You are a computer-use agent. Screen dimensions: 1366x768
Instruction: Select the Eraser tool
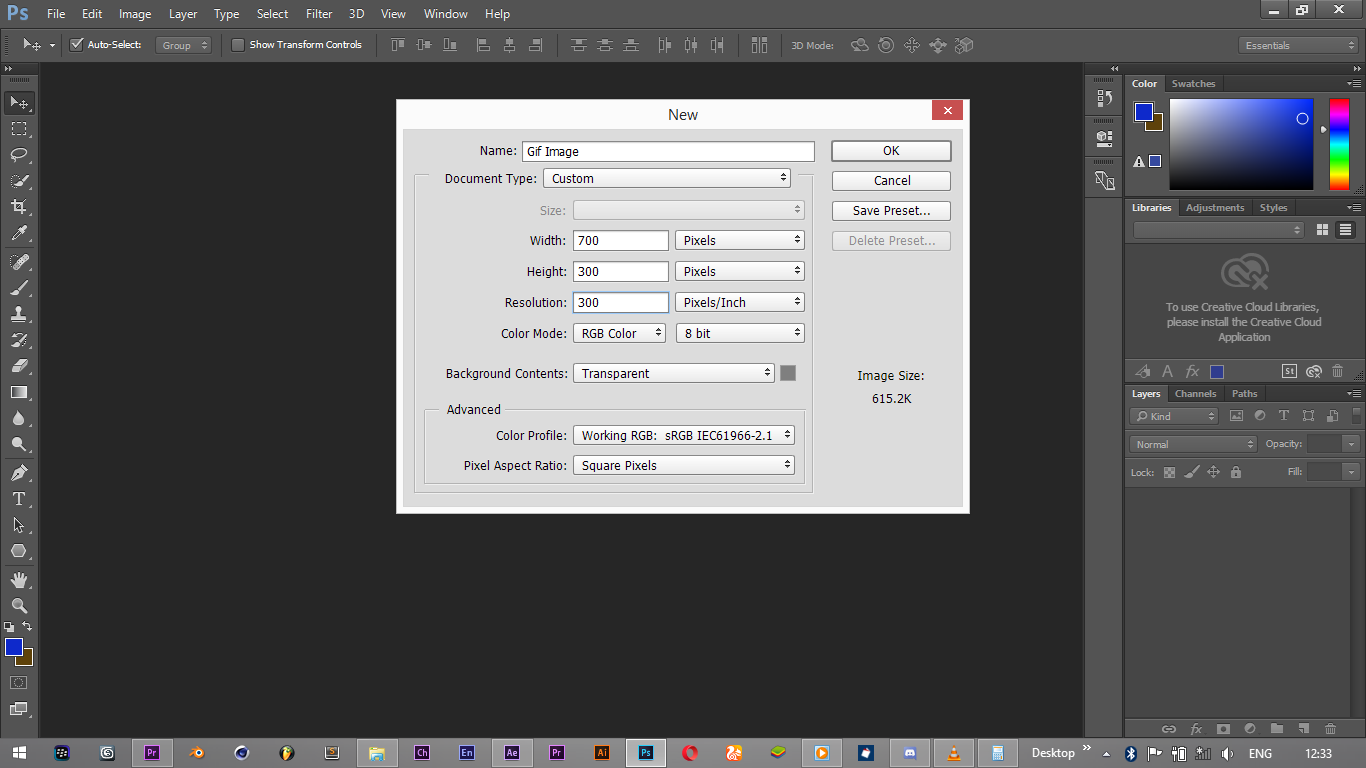(19, 366)
